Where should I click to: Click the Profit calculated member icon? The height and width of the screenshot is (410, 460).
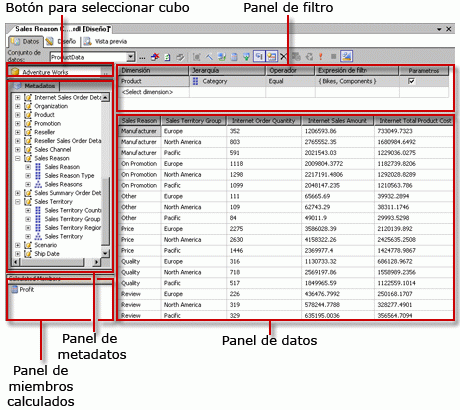[15, 289]
